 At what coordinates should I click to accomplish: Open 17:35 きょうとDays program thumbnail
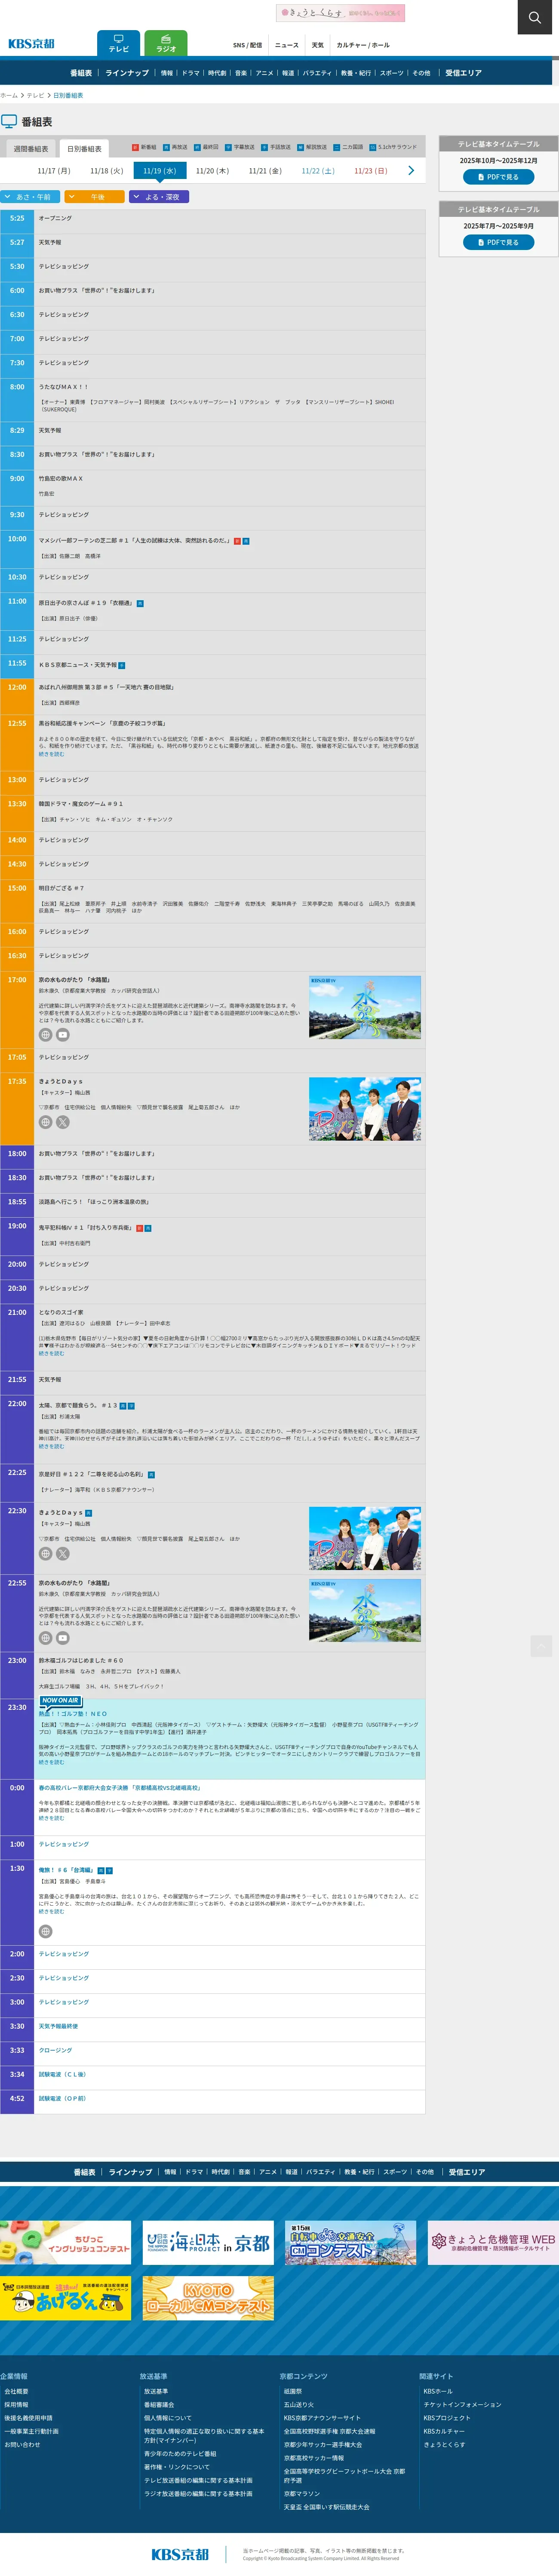pos(365,1109)
